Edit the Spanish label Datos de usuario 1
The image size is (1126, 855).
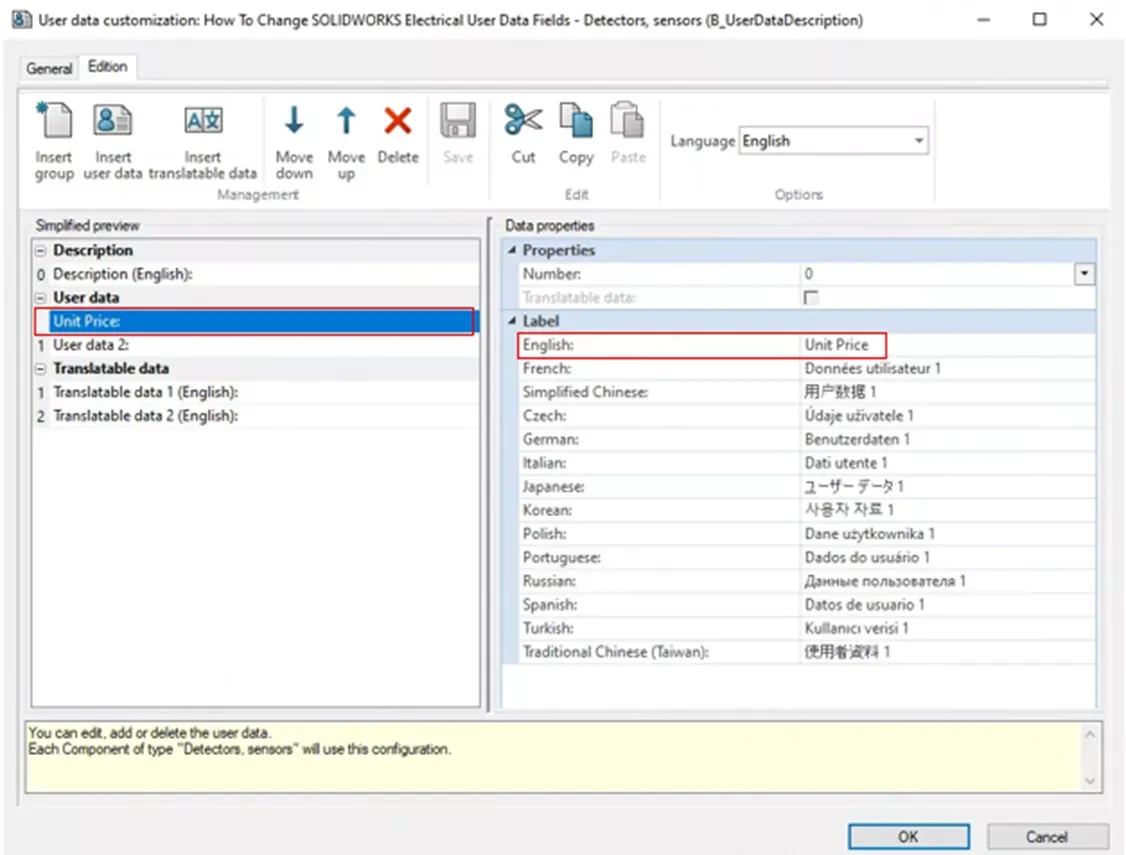coord(946,604)
